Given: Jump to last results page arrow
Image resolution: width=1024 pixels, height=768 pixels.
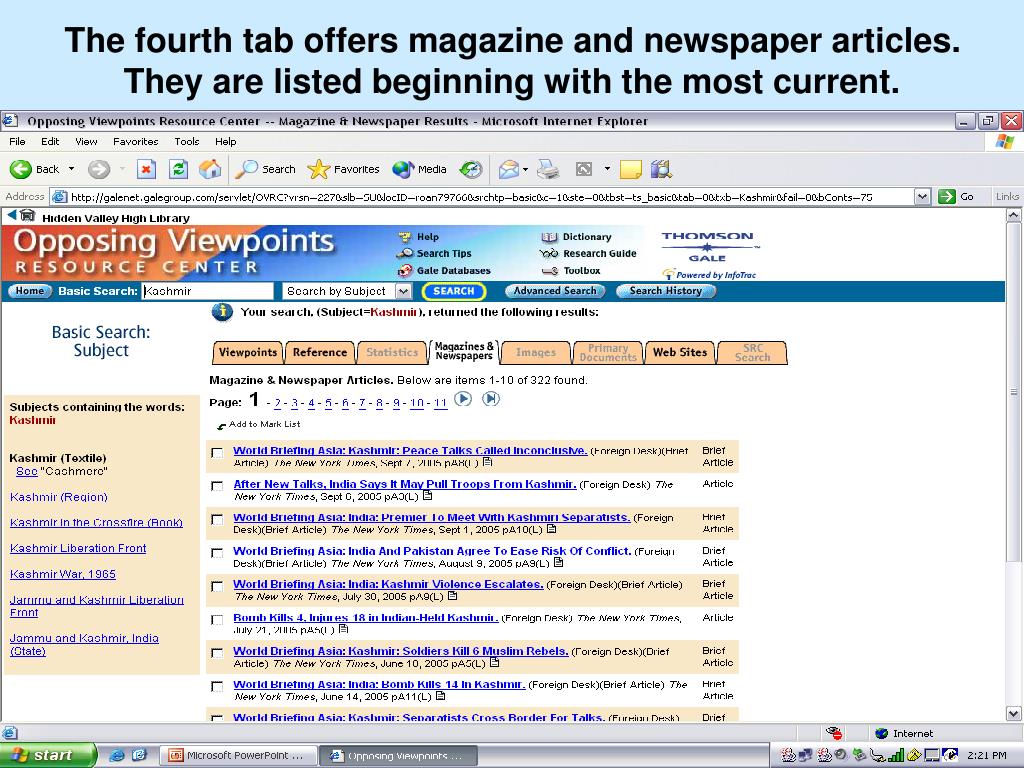Looking at the screenshot, I should (x=491, y=399).
